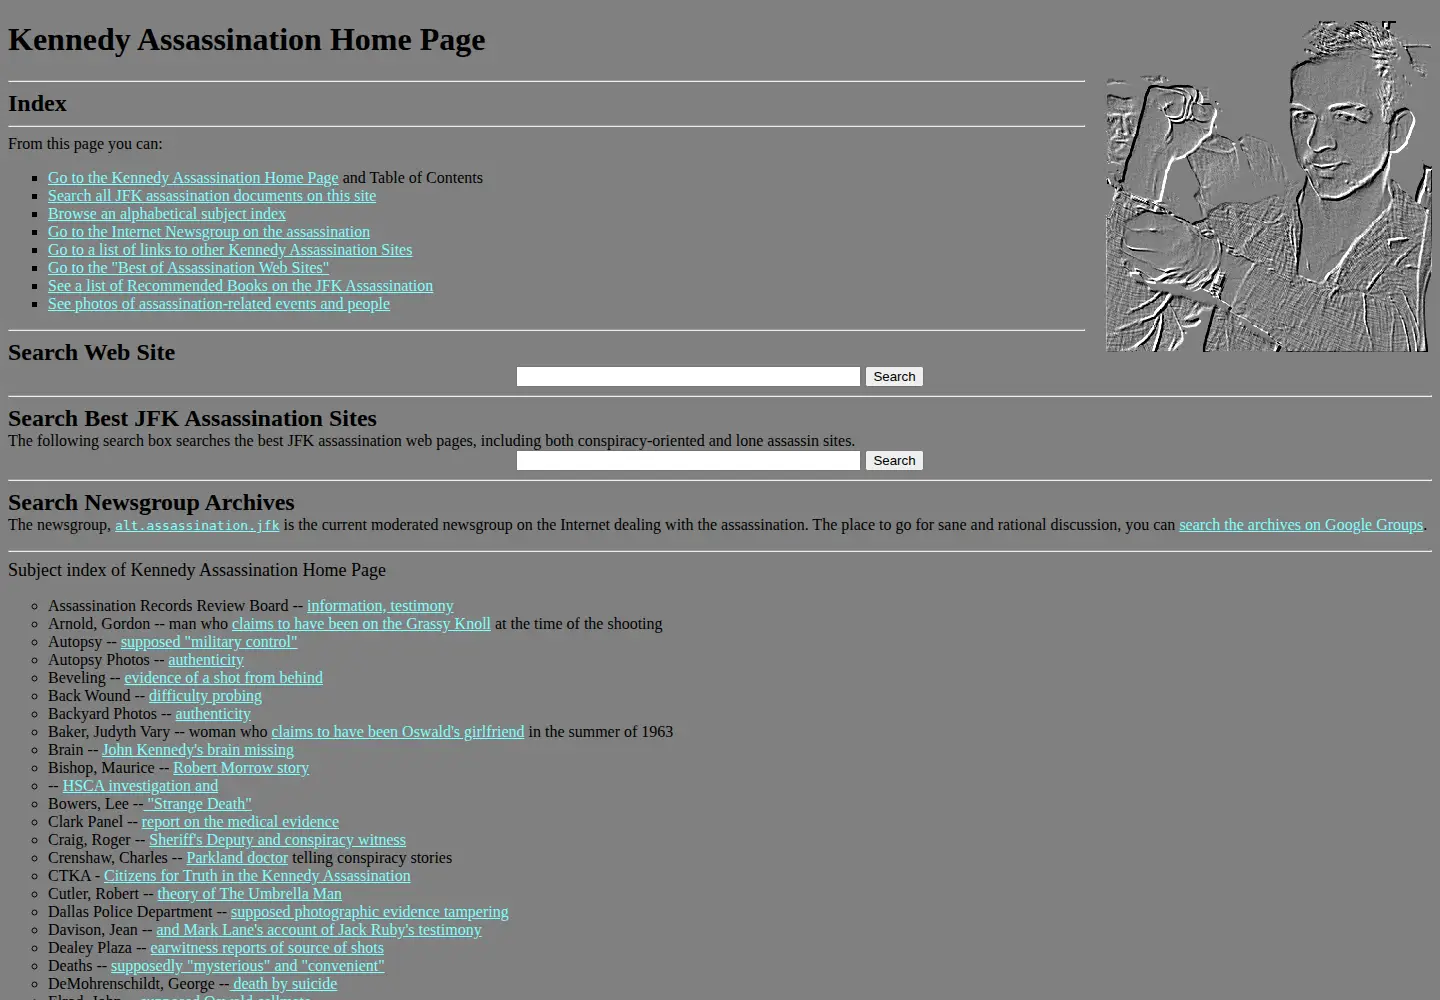Open 'claims to have been Oswald's girlfriend' link
This screenshot has height=1000, width=1440.
click(397, 732)
